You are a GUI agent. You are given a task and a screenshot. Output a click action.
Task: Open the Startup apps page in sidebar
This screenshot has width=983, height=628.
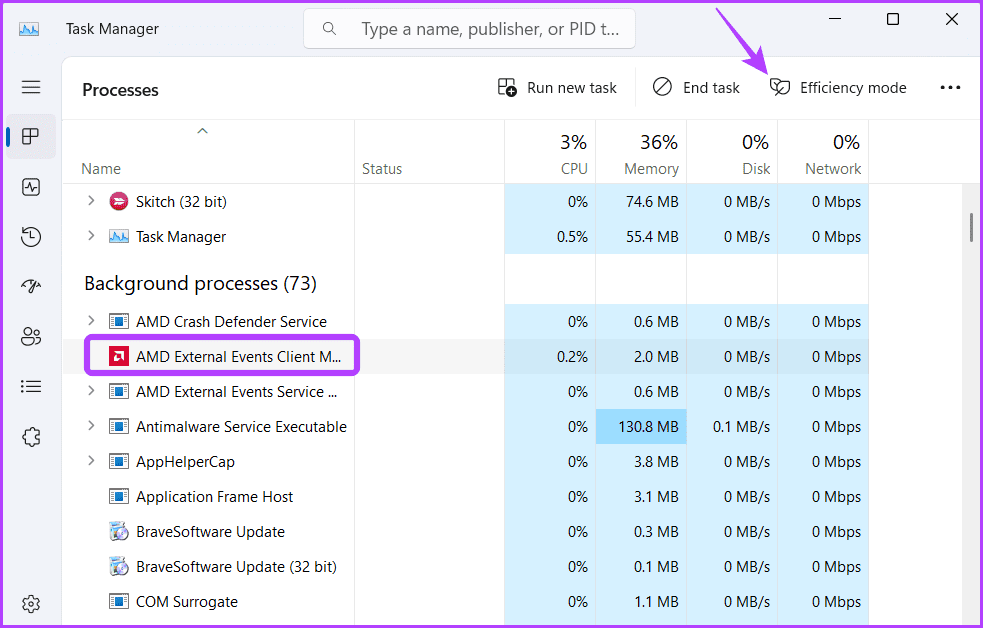coord(31,286)
